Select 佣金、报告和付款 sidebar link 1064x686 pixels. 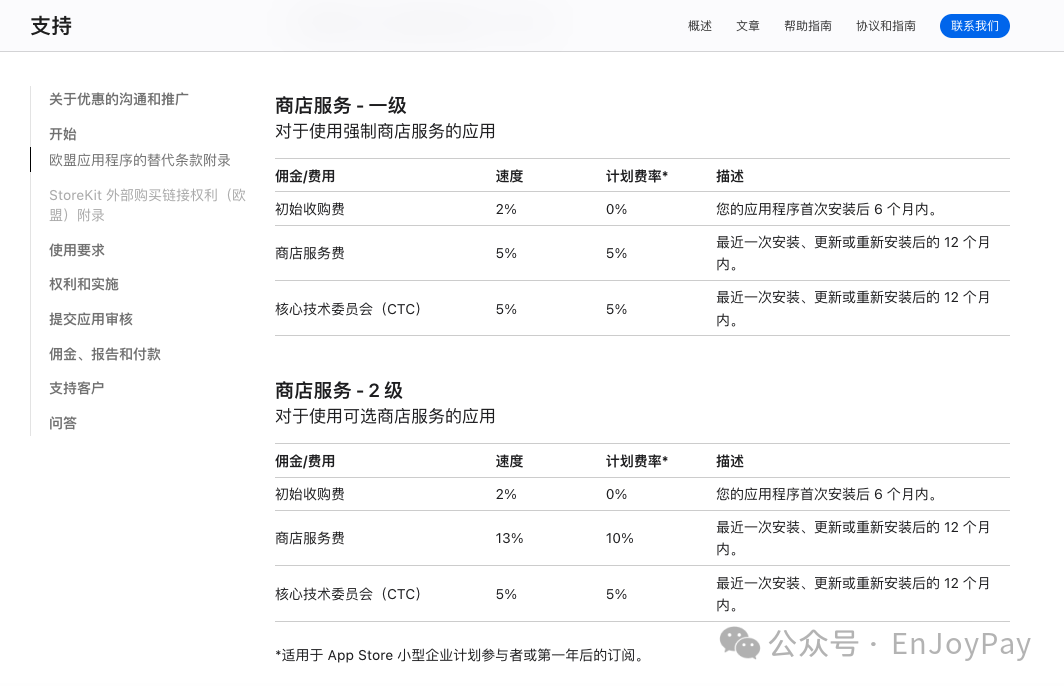click(104, 354)
